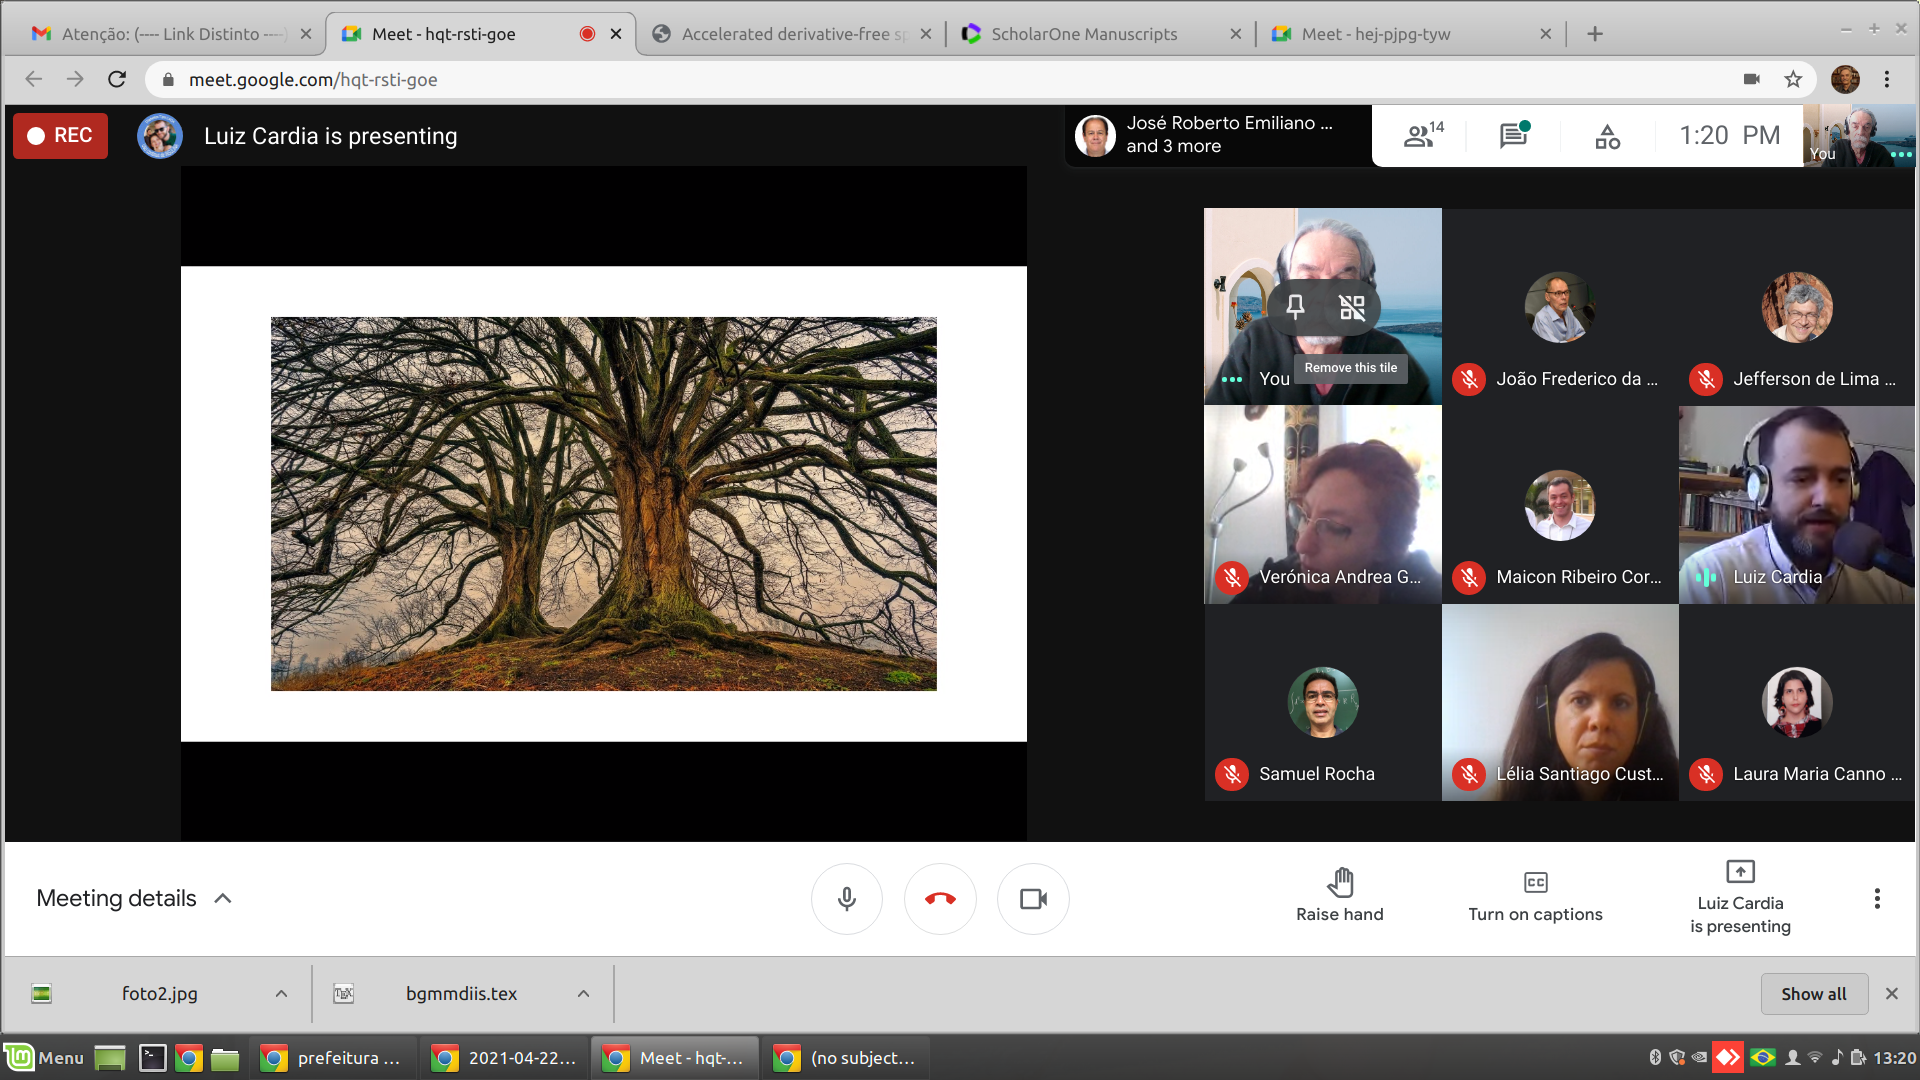Reload the page
The image size is (1920, 1080).
click(117, 79)
